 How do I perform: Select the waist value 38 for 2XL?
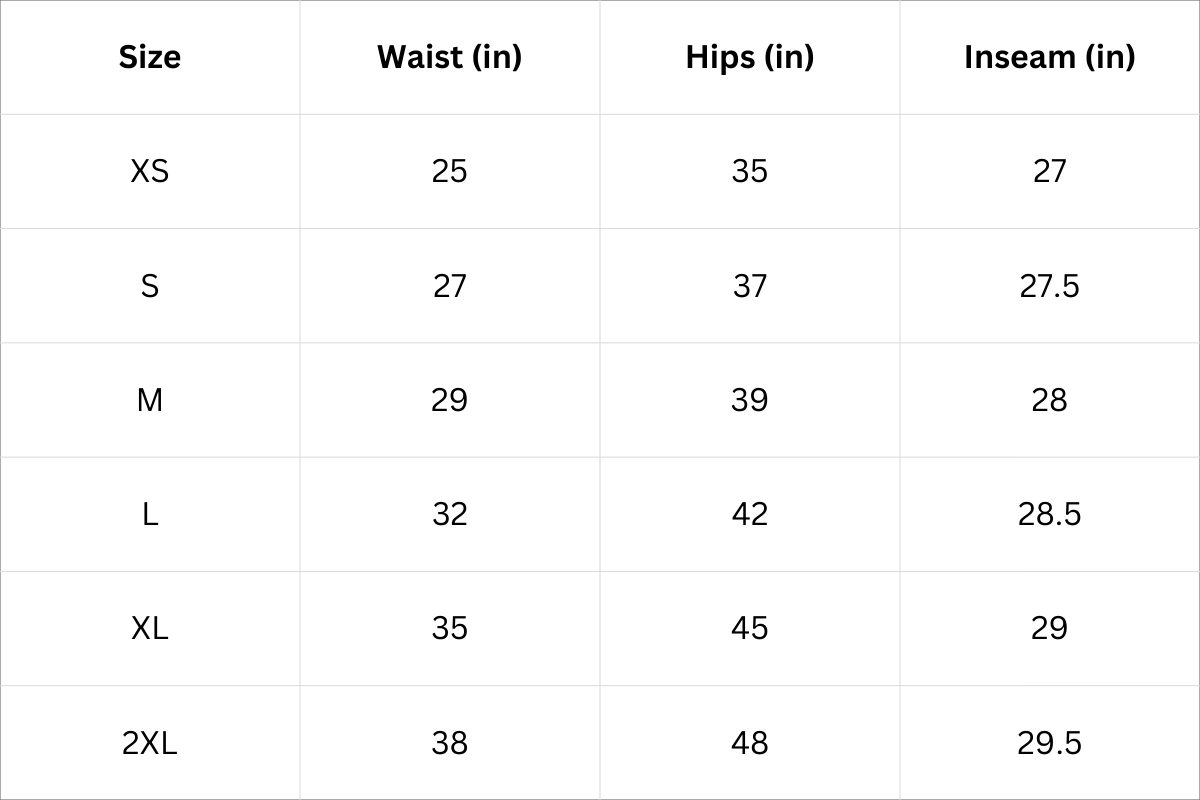(x=449, y=743)
